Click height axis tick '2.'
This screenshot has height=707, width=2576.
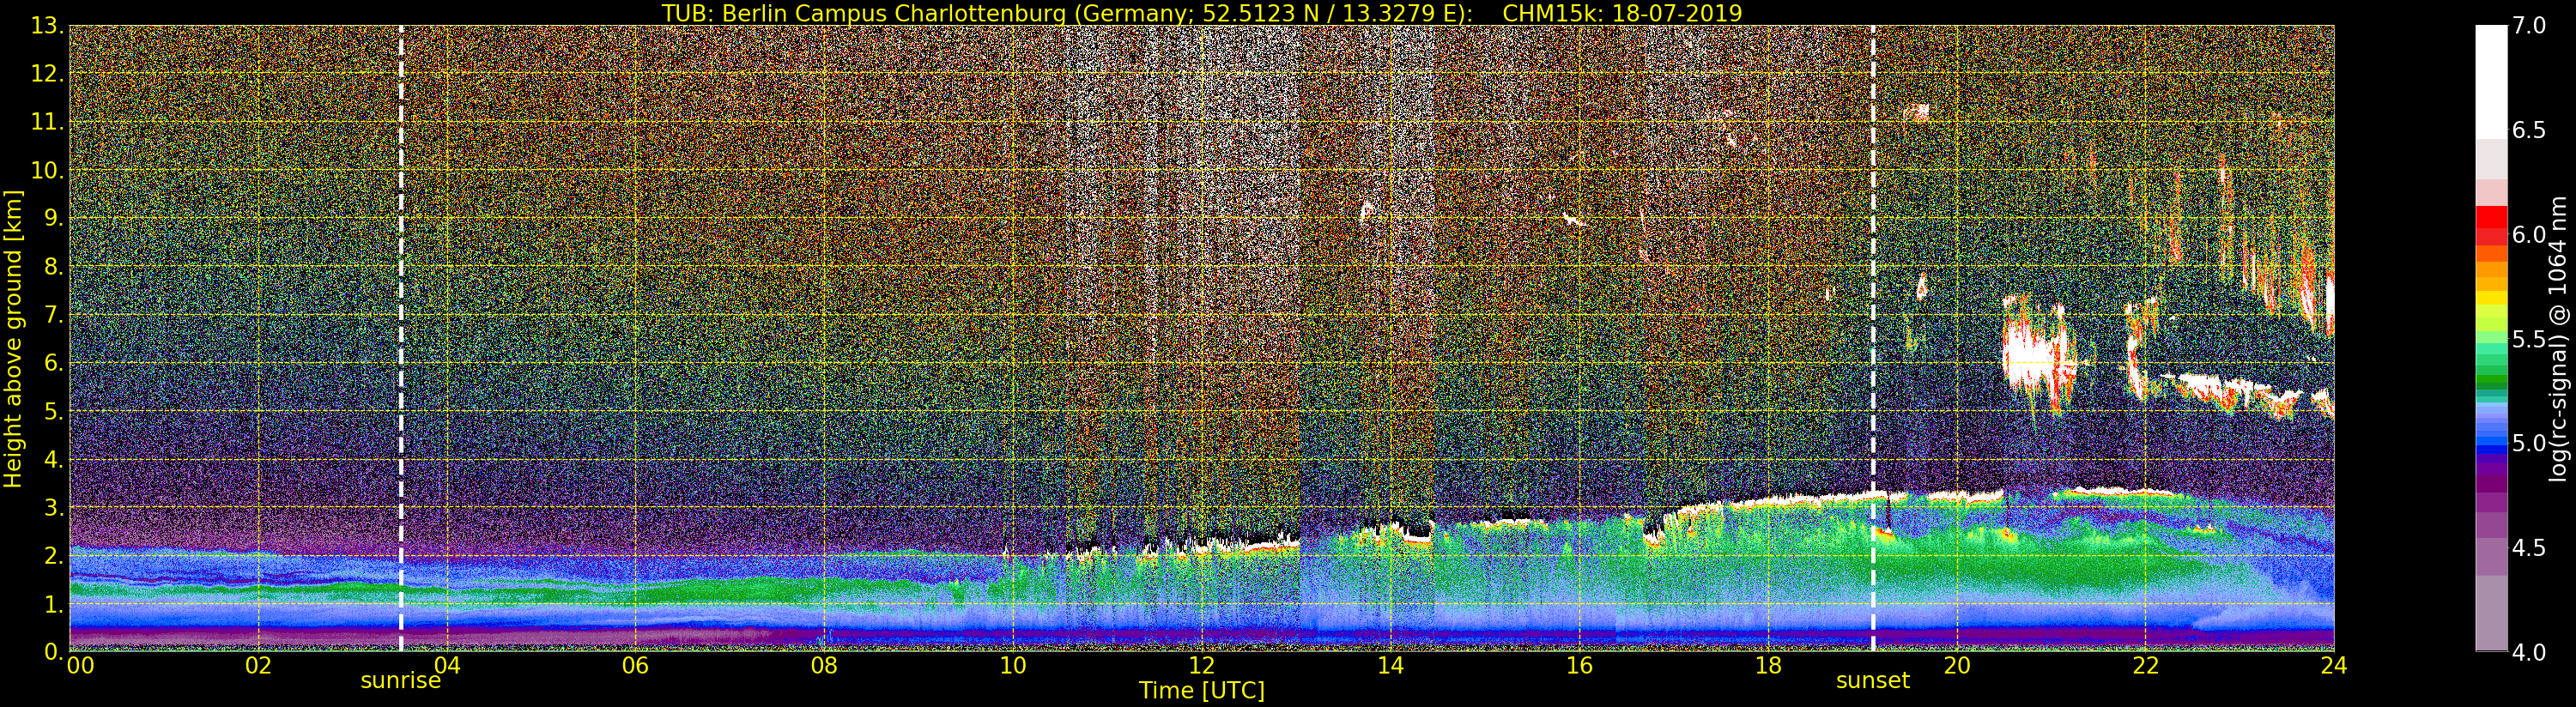tap(53, 555)
